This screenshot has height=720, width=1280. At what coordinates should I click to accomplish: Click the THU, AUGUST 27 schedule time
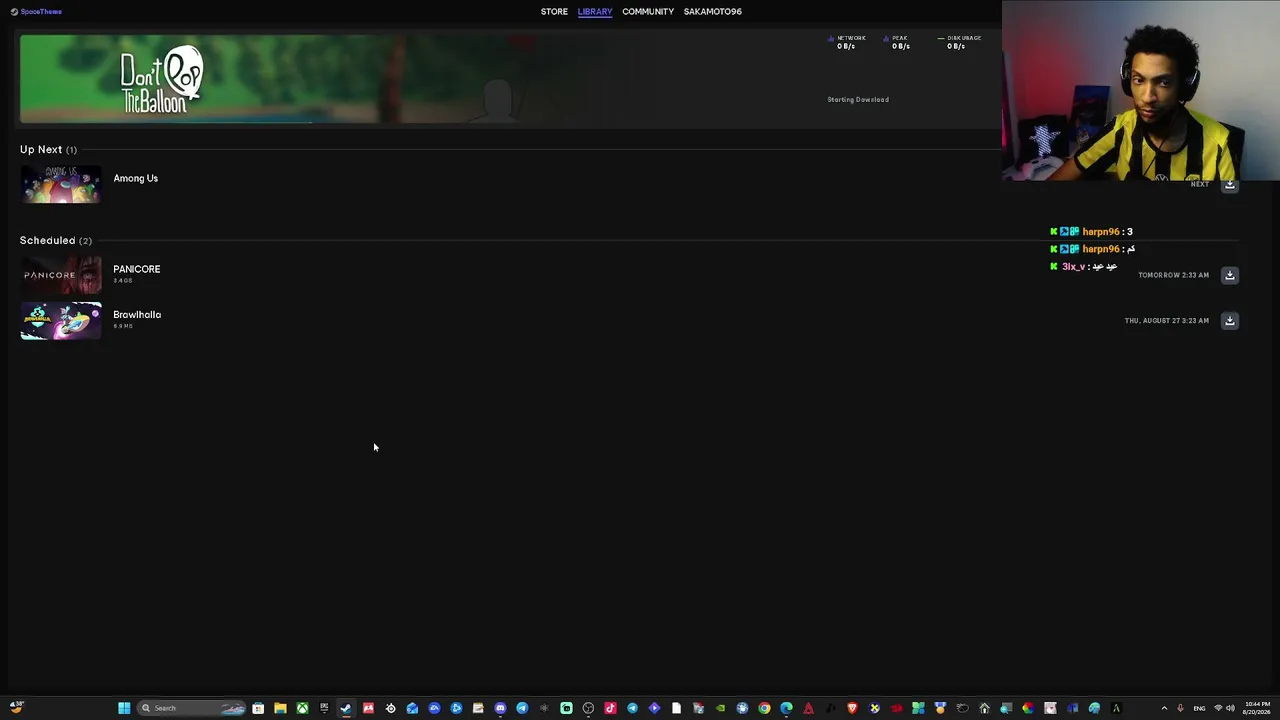1167,321
